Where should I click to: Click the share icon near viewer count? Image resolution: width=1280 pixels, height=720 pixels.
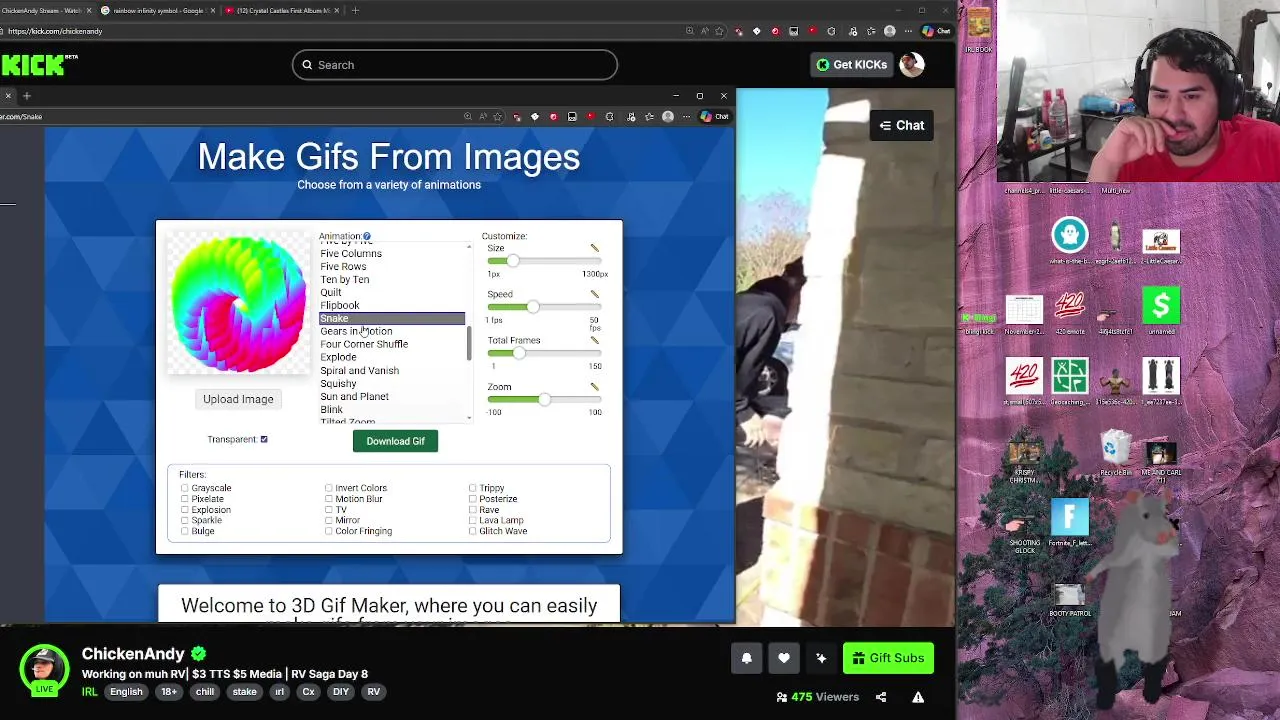click(881, 697)
